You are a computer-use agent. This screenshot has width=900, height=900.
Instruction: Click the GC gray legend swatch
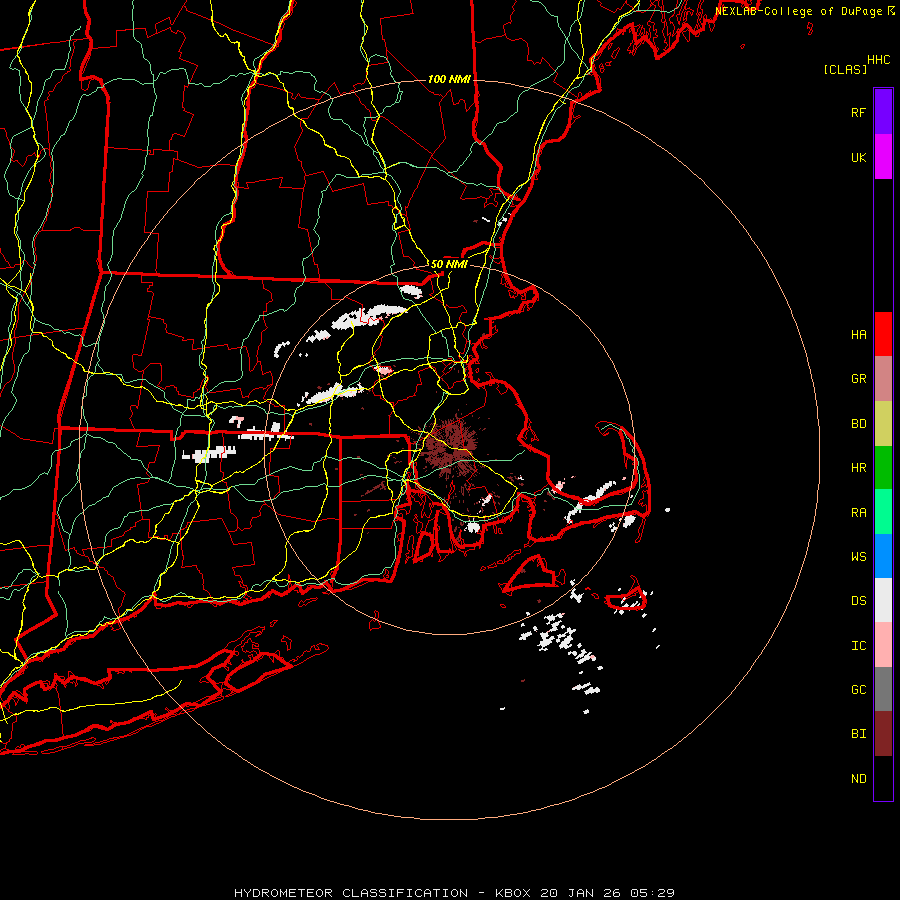point(883,689)
